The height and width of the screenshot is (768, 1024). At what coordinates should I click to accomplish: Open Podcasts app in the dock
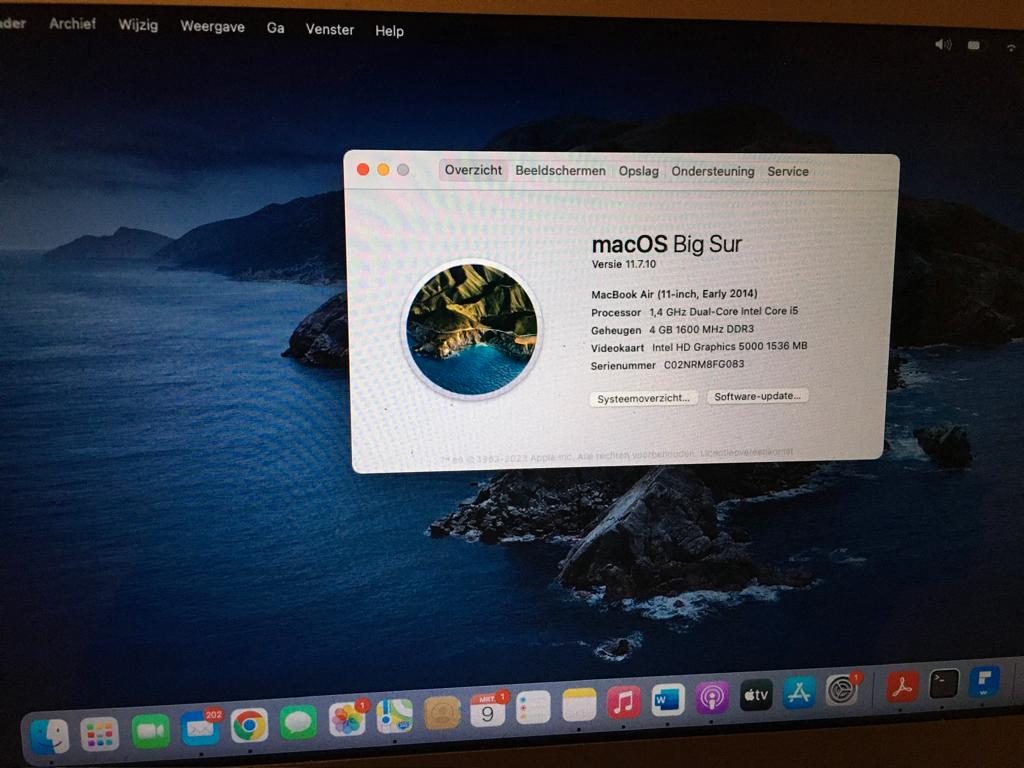[712, 697]
